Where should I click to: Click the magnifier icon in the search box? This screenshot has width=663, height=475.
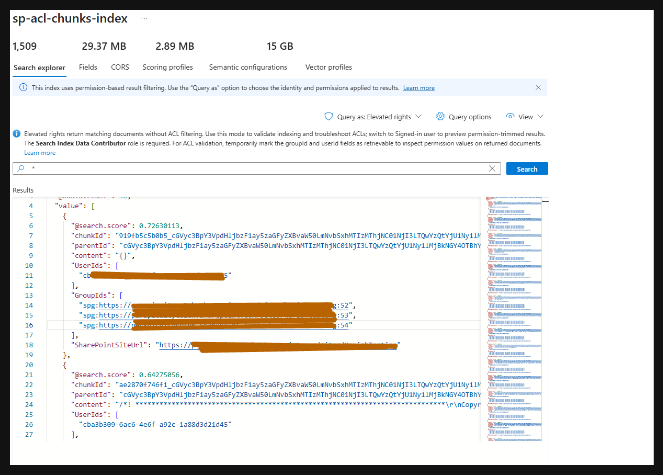coord(20,168)
